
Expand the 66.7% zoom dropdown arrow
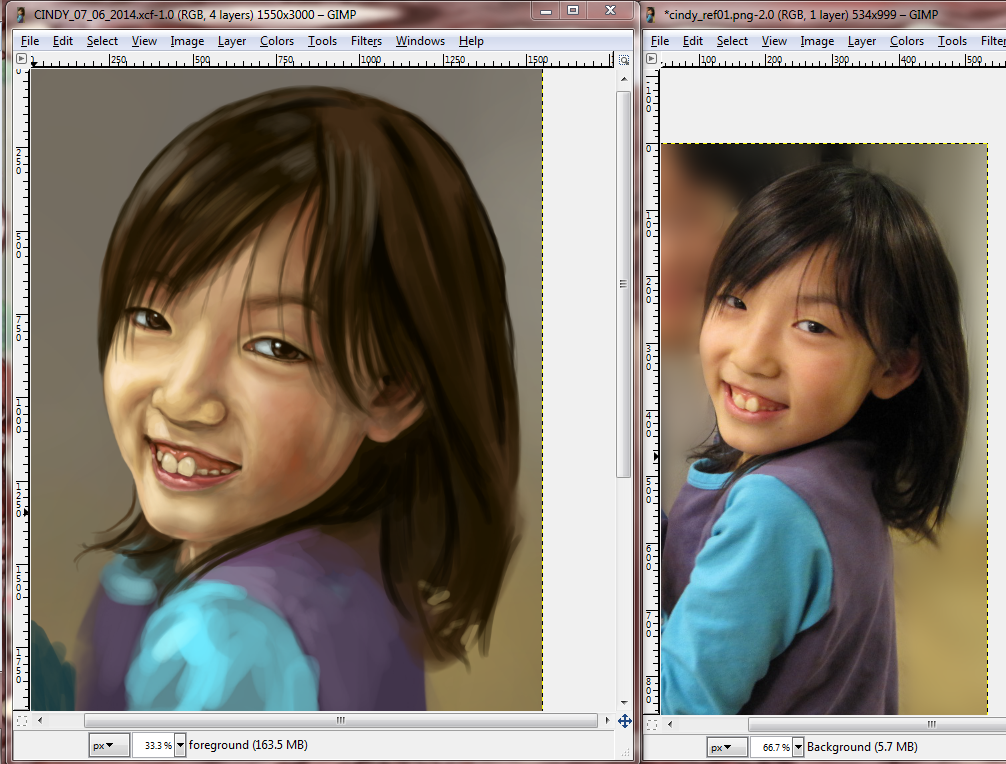798,747
